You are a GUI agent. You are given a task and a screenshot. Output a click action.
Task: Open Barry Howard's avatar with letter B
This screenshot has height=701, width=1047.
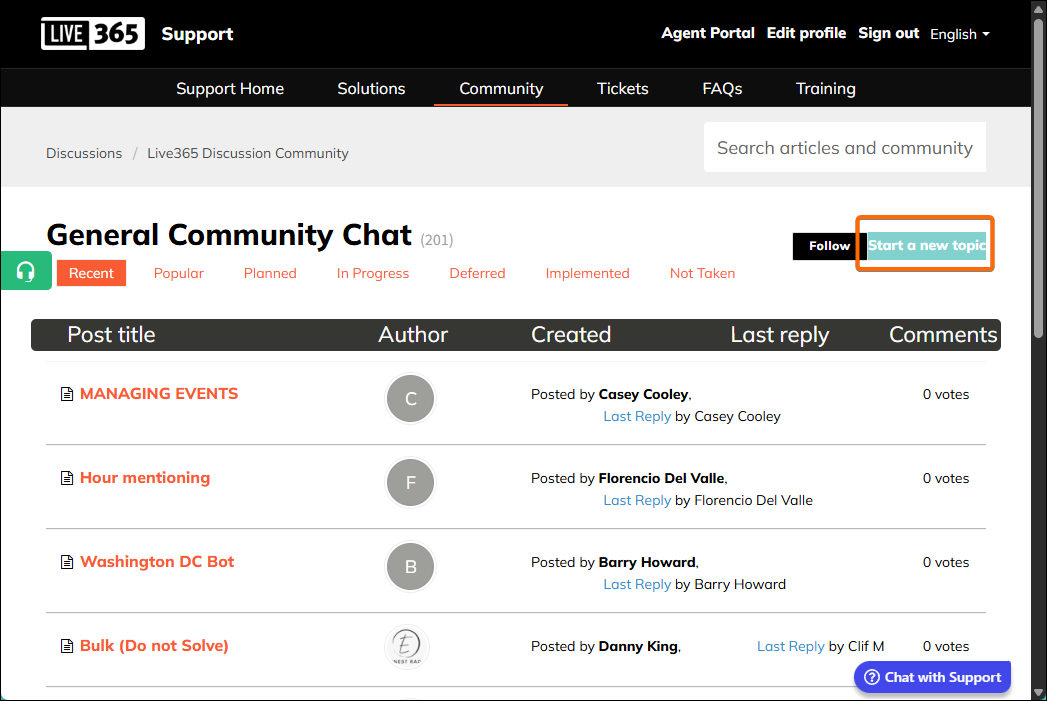(x=411, y=567)
